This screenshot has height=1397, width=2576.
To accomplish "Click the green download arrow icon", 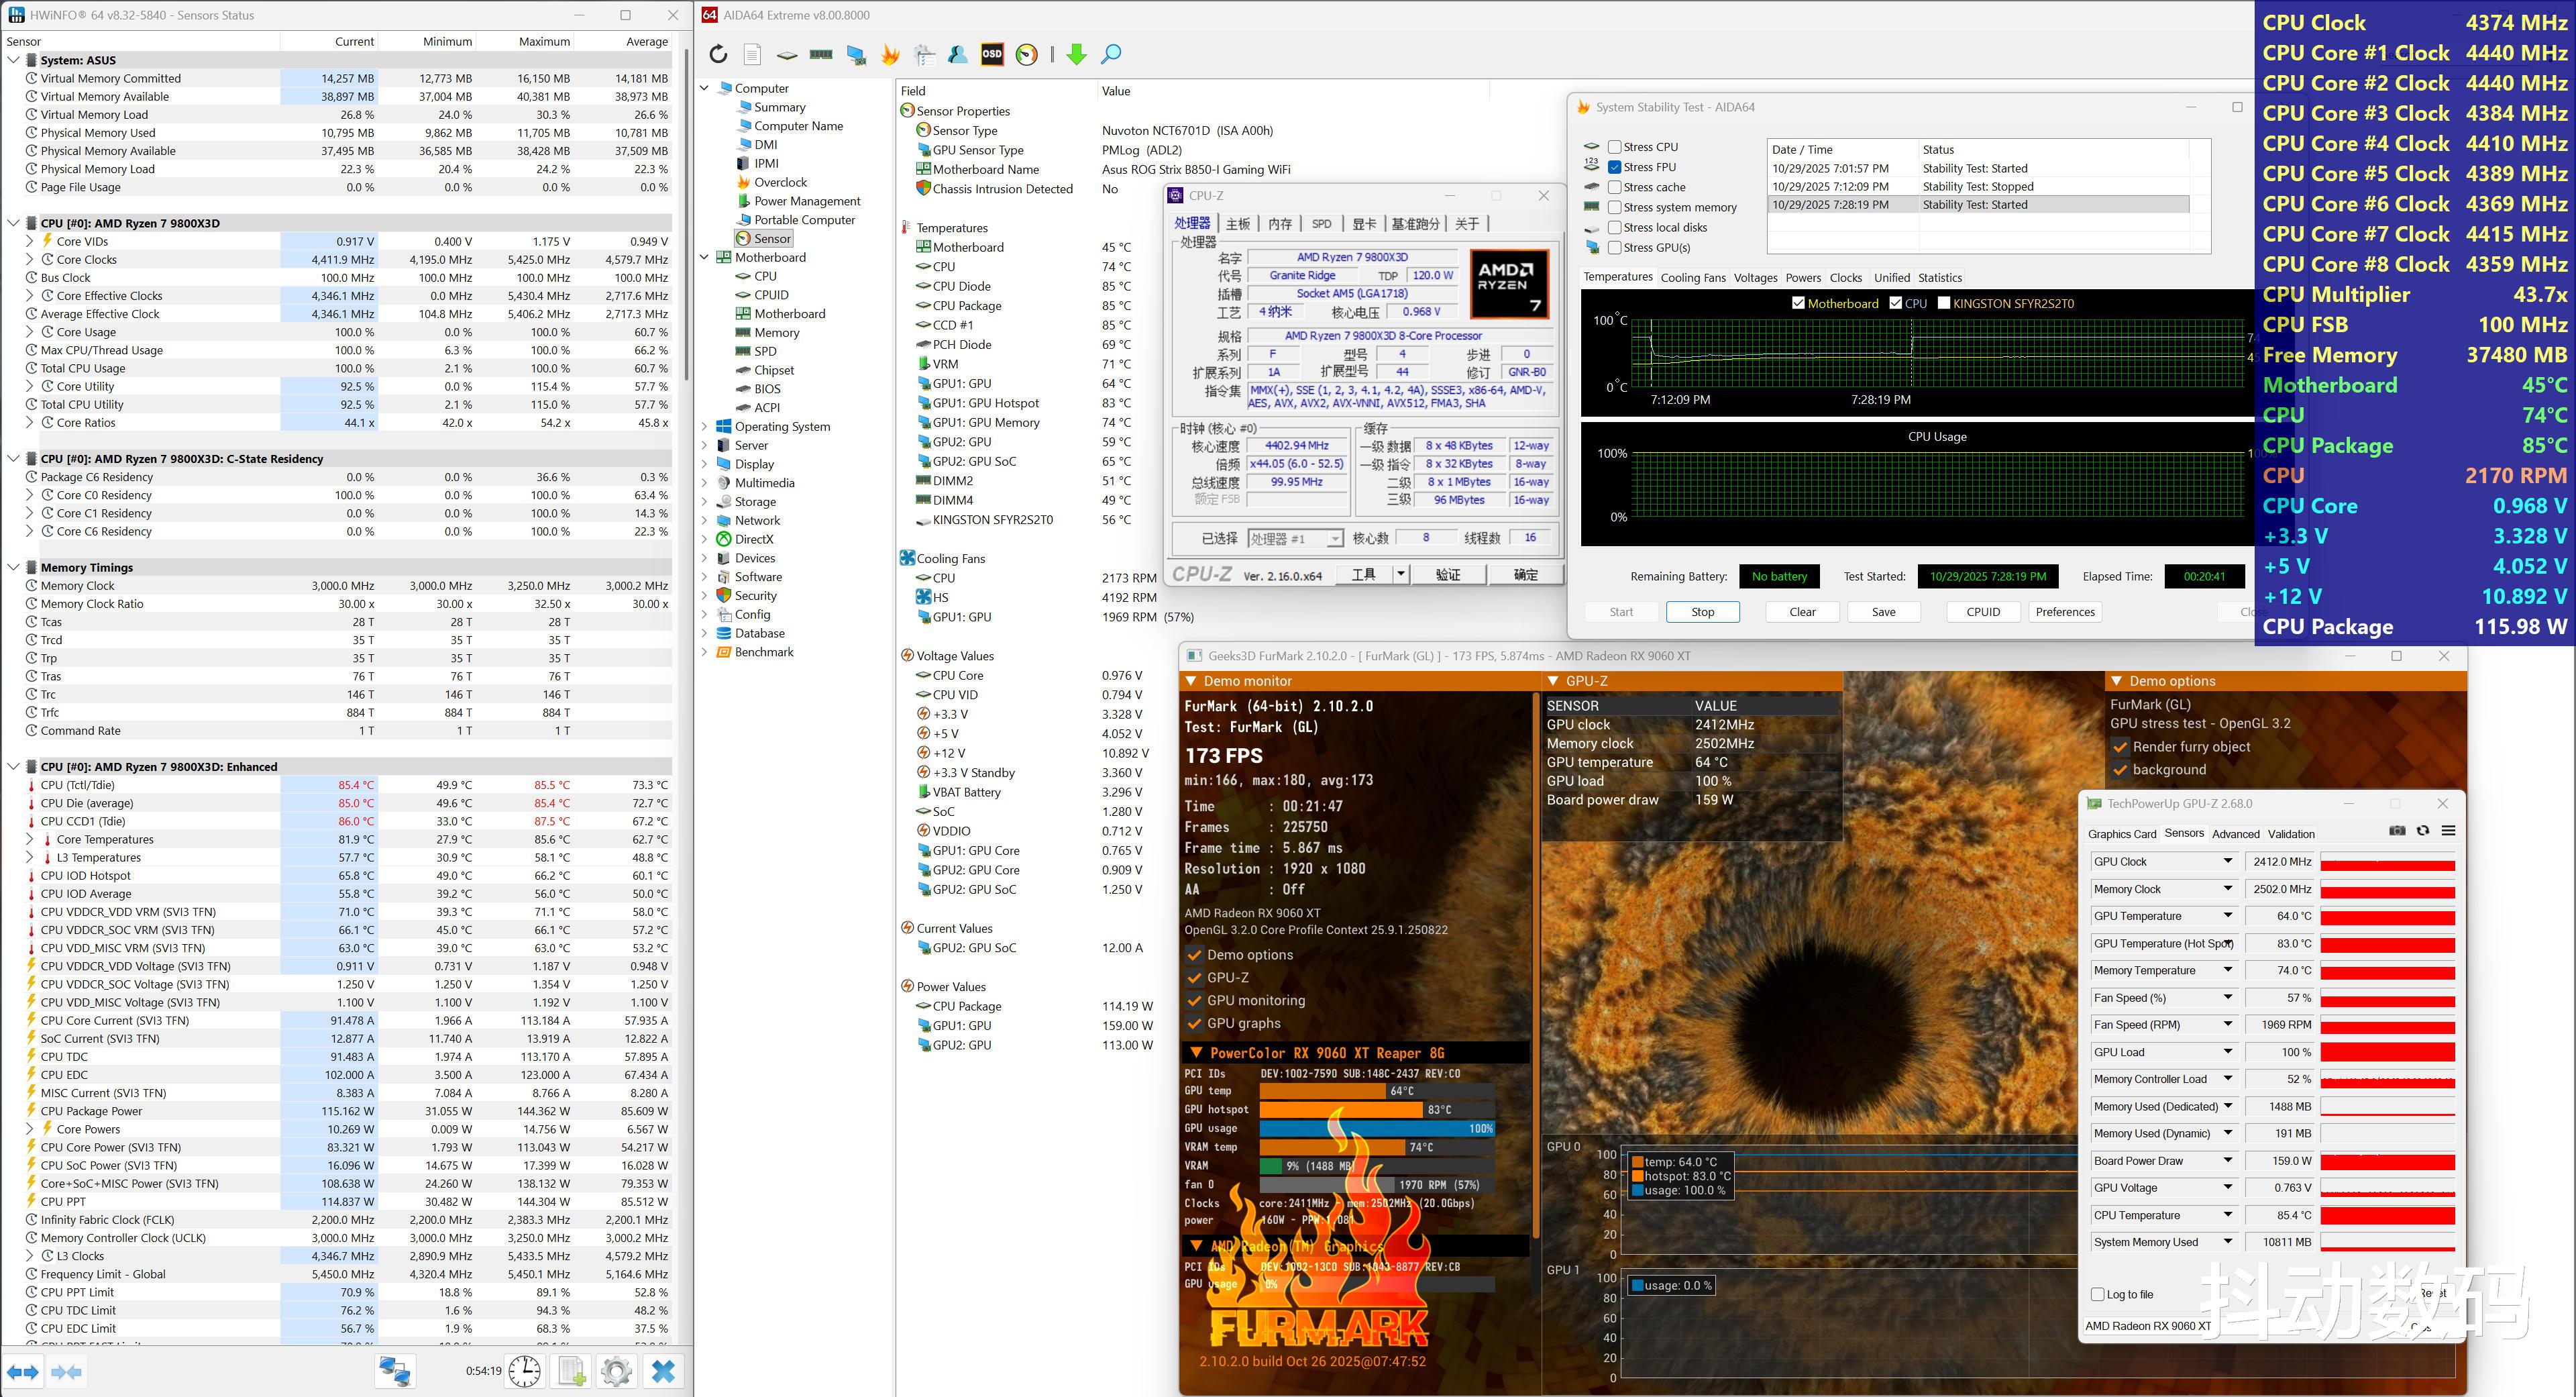I will [1076, 55].
